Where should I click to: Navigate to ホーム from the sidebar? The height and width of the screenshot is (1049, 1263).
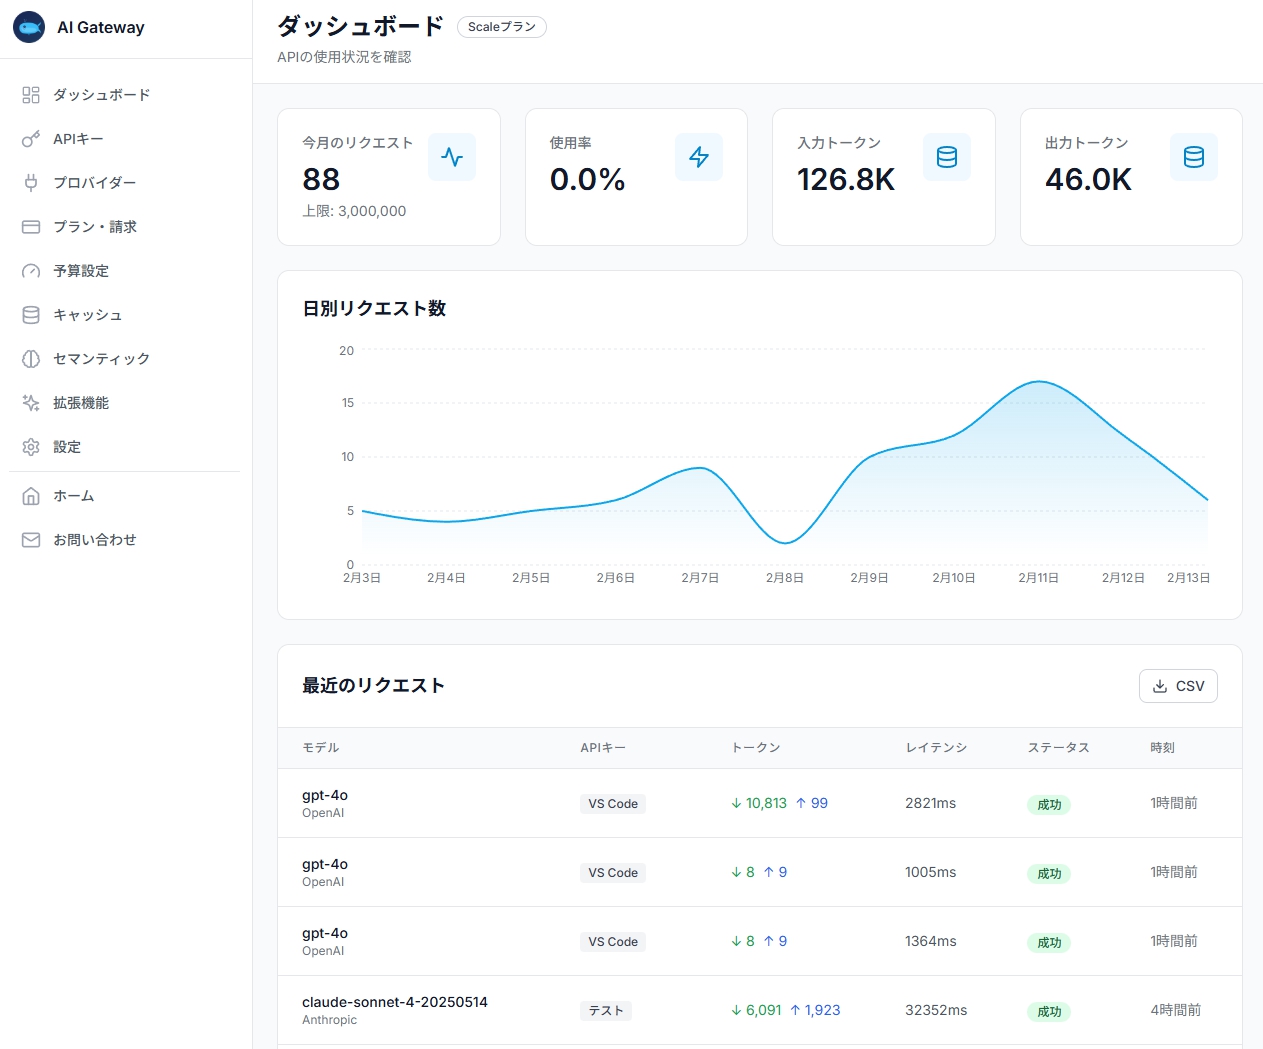tap(72, 495)
